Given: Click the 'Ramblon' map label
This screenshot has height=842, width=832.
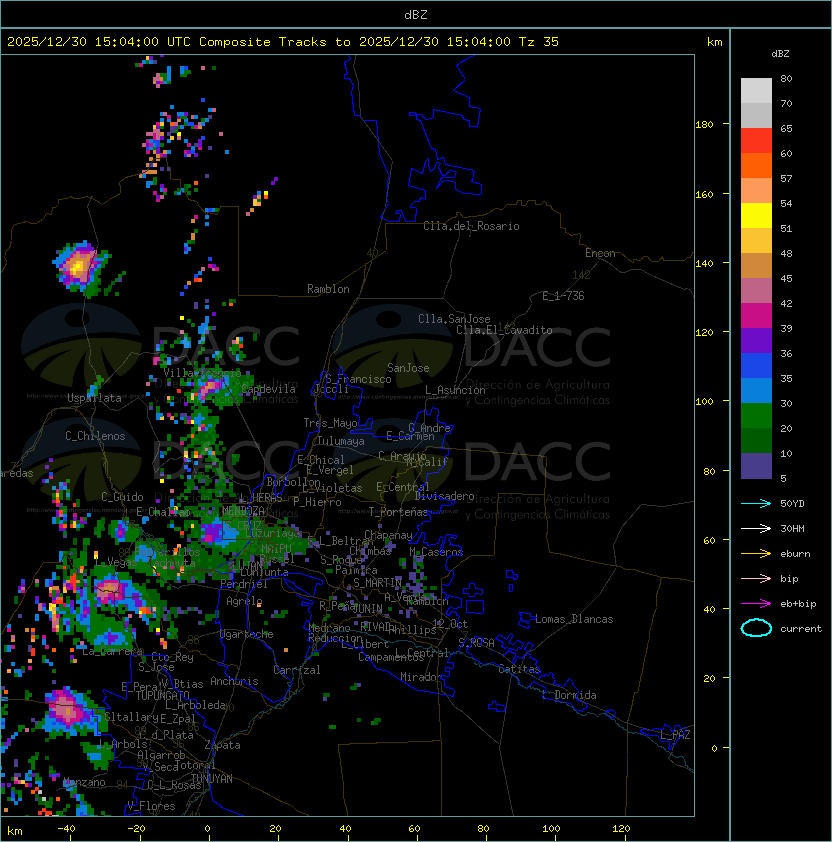Looking at the screenshot, I should point(328,289).
